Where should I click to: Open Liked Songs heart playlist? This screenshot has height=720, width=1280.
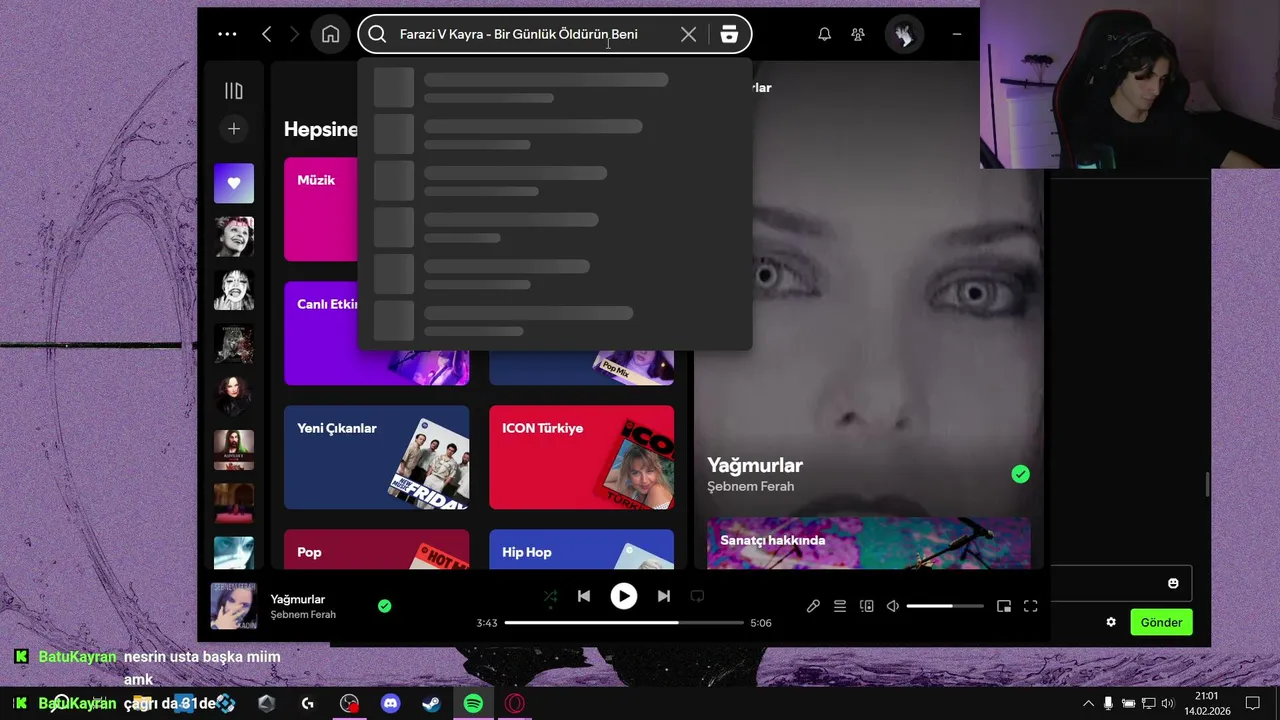coord(234,183)
